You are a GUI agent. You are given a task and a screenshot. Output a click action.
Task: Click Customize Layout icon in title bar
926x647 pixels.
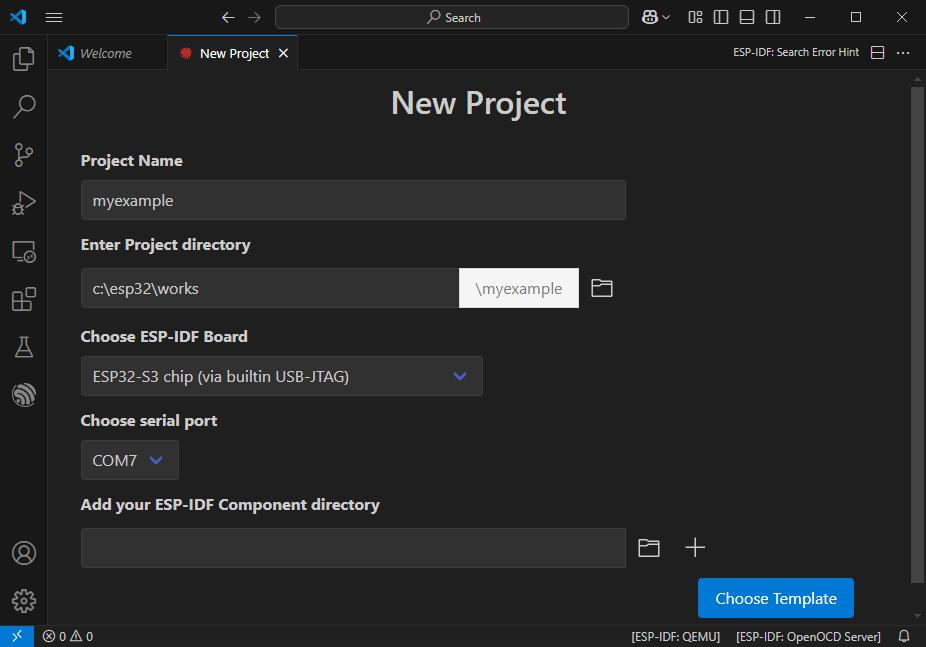pos(695,17)
